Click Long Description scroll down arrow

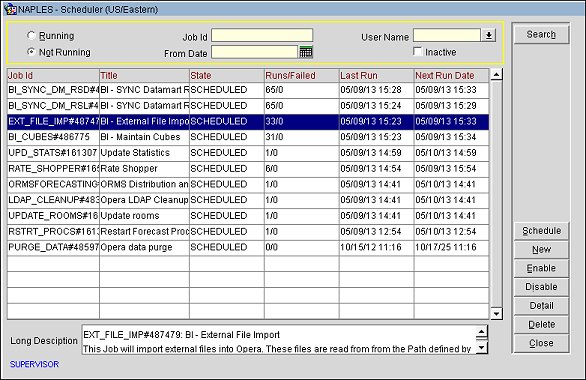pos(482,348)
